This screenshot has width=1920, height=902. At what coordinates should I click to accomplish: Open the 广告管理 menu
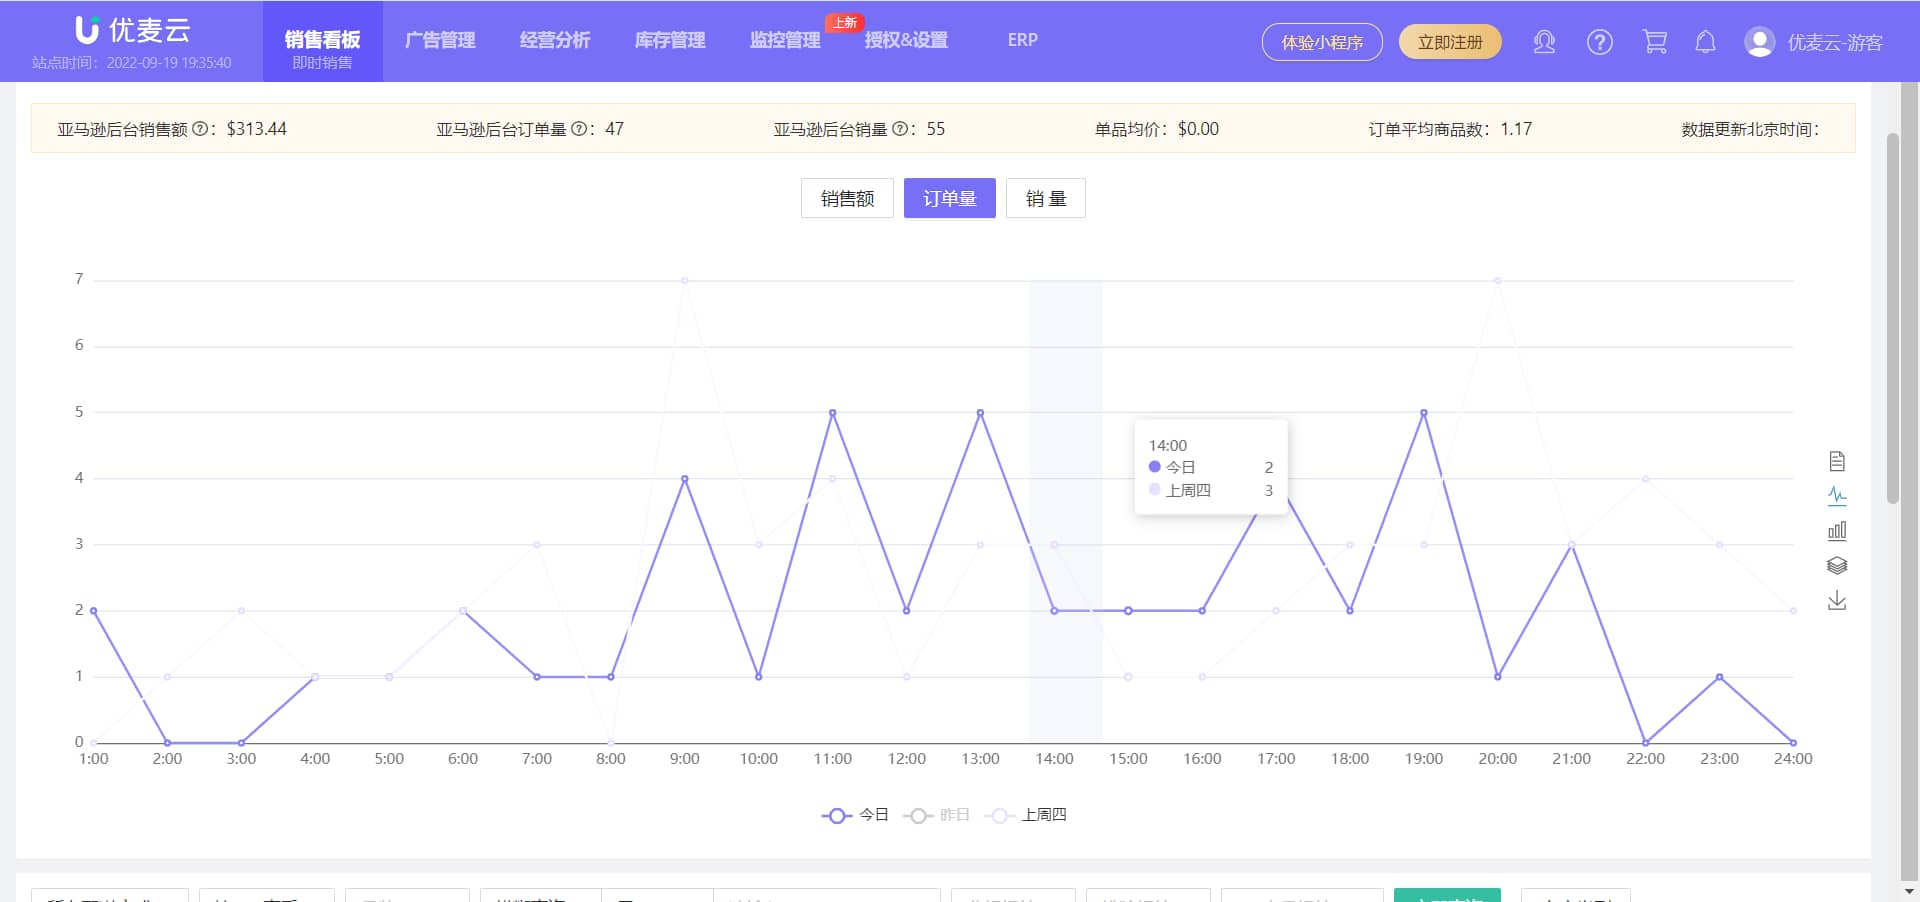coord(440,40)
